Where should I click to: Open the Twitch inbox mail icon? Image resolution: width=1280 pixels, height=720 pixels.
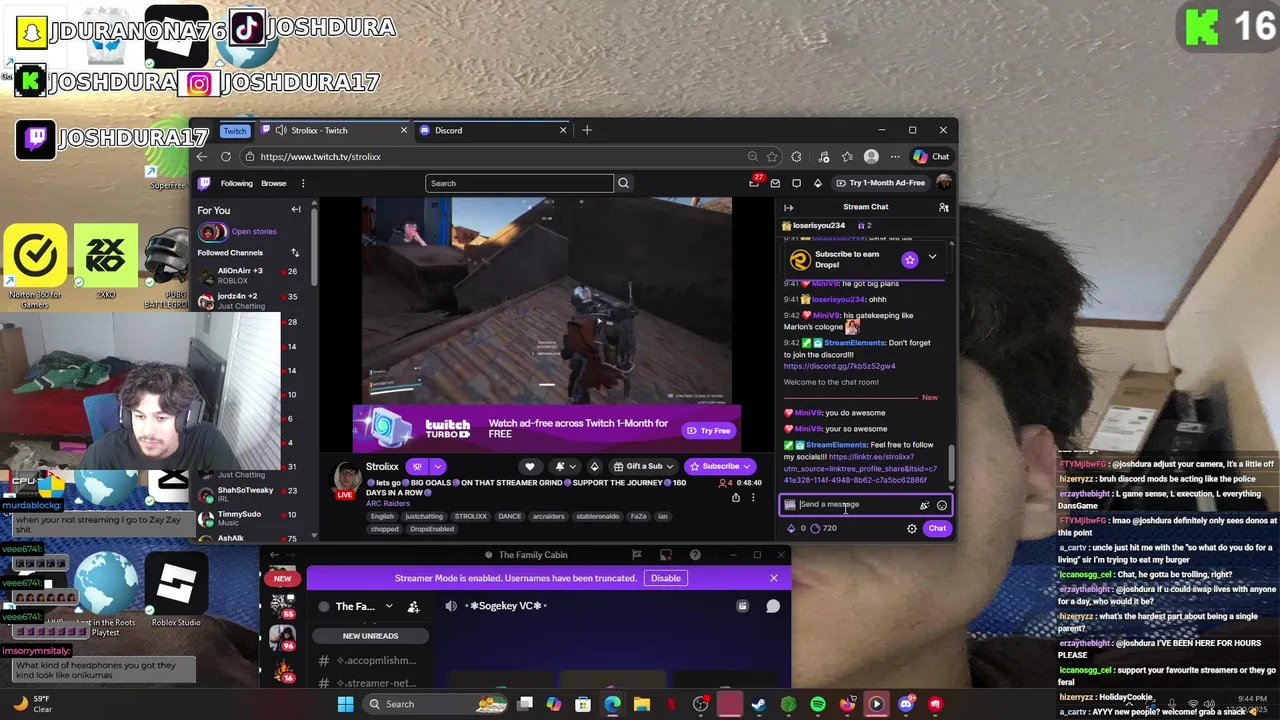click(775, 183)
